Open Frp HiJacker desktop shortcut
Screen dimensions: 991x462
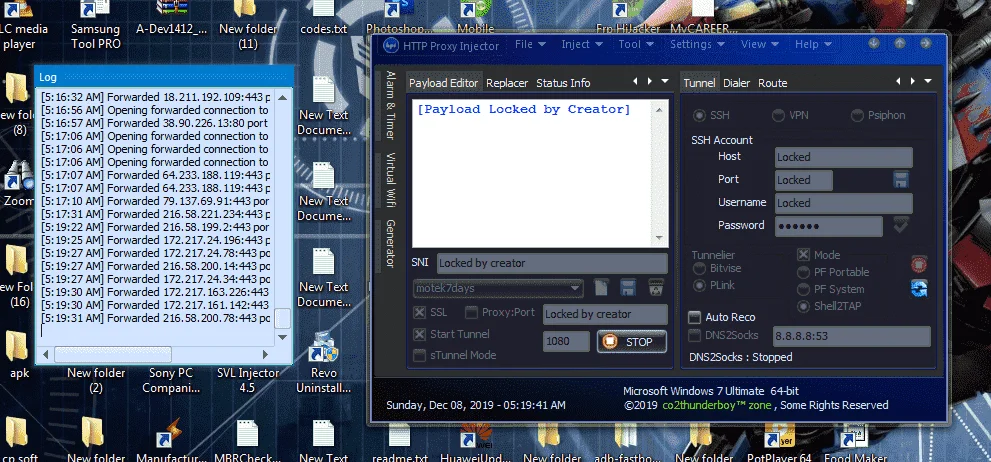pyautogui.click(x=628, y=18)
